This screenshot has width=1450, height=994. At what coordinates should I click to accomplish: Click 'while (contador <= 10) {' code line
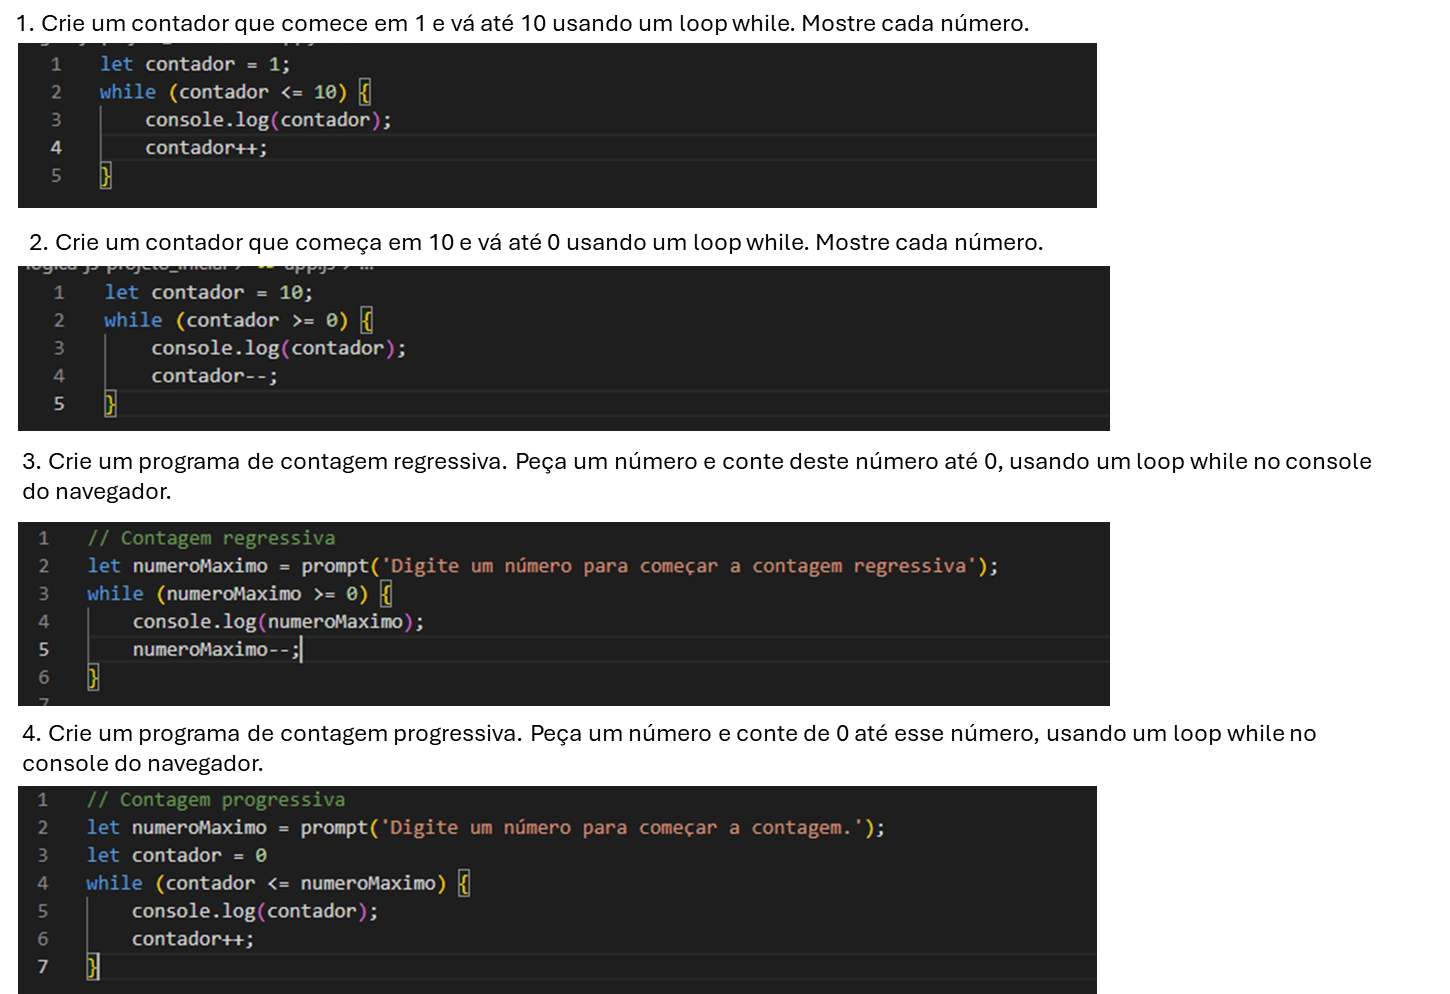[x=235, y=92]
